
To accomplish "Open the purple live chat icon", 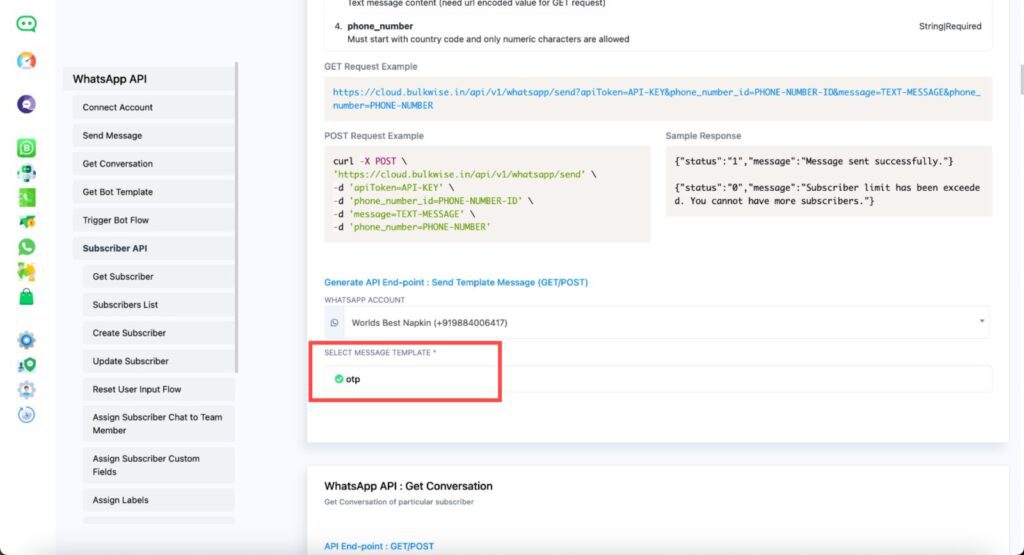I will 26,104.
